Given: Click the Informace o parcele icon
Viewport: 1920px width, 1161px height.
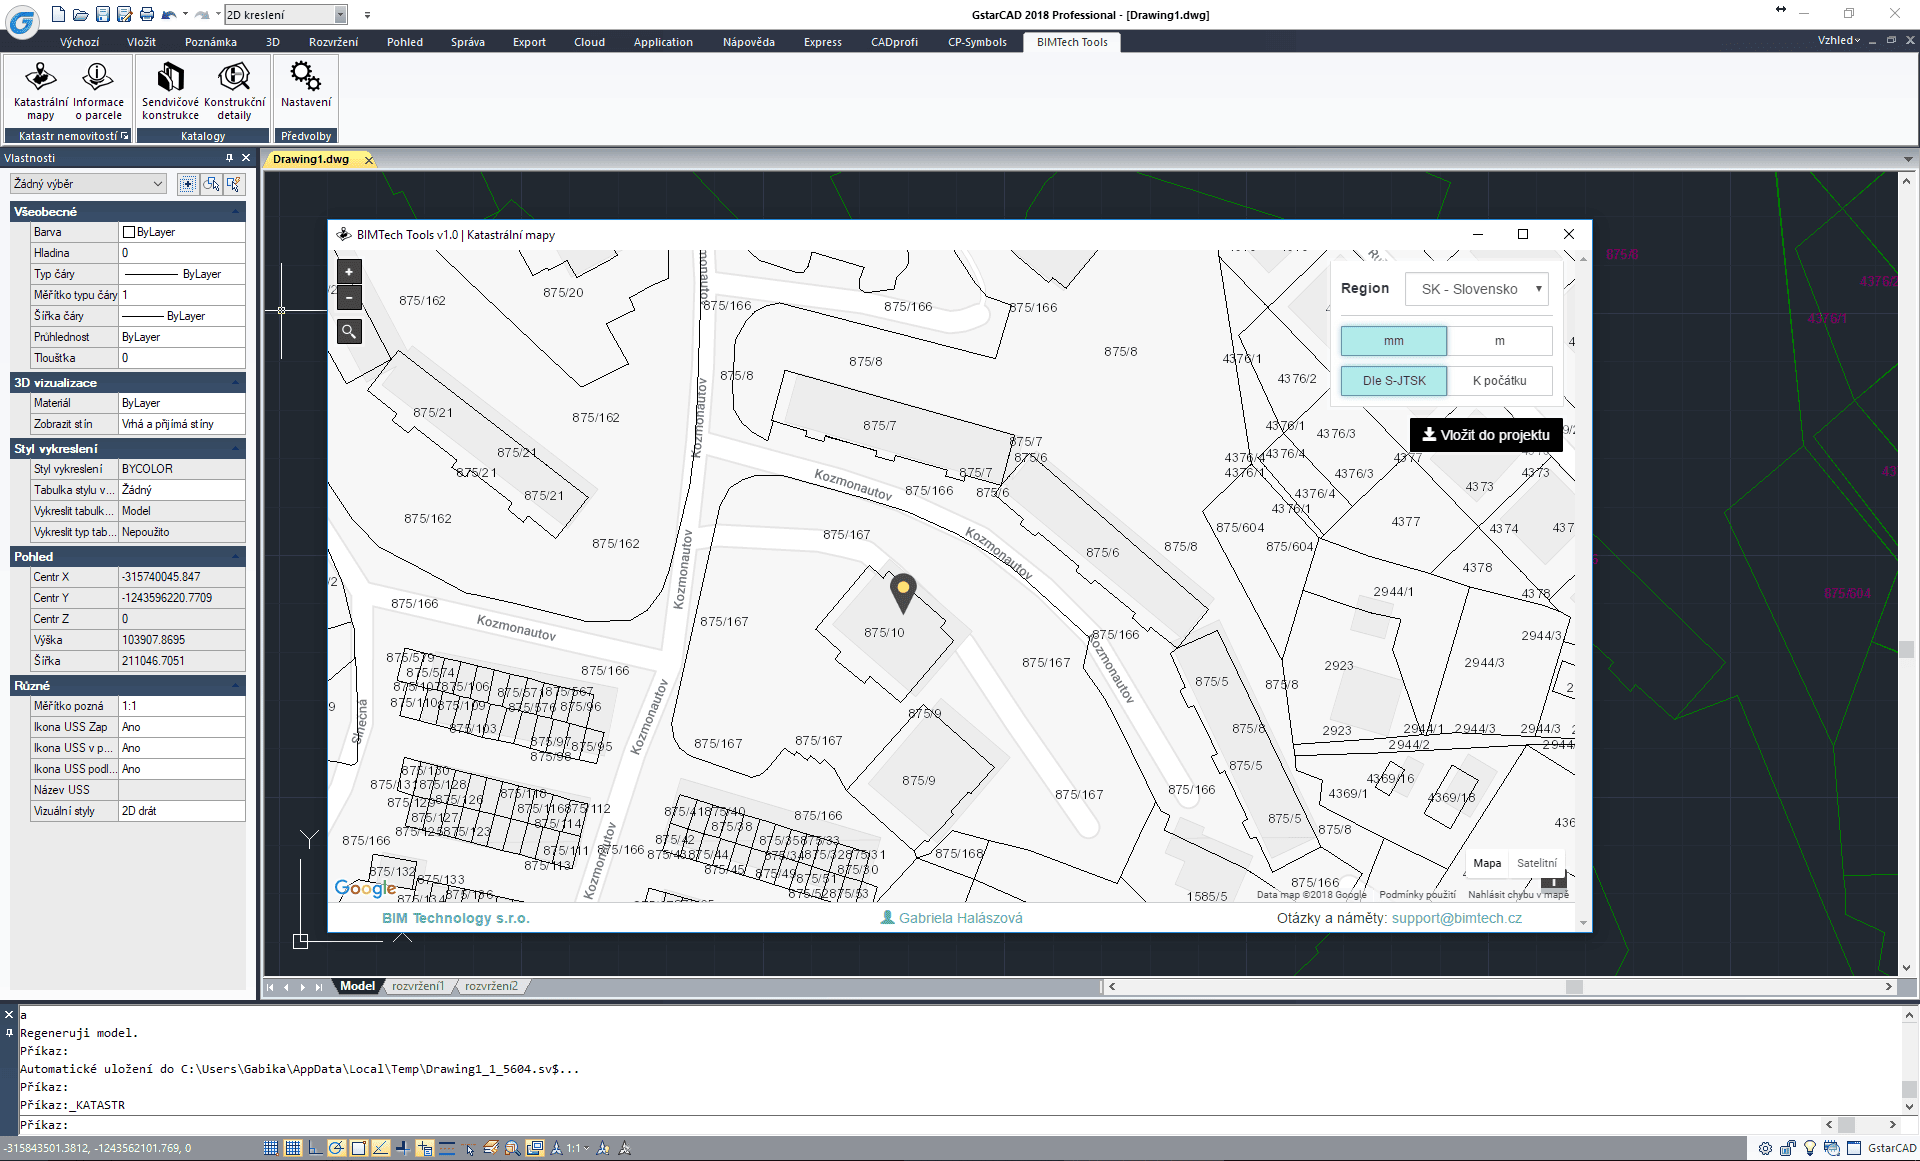Looking at the screenshot, I should coord(98,88).
